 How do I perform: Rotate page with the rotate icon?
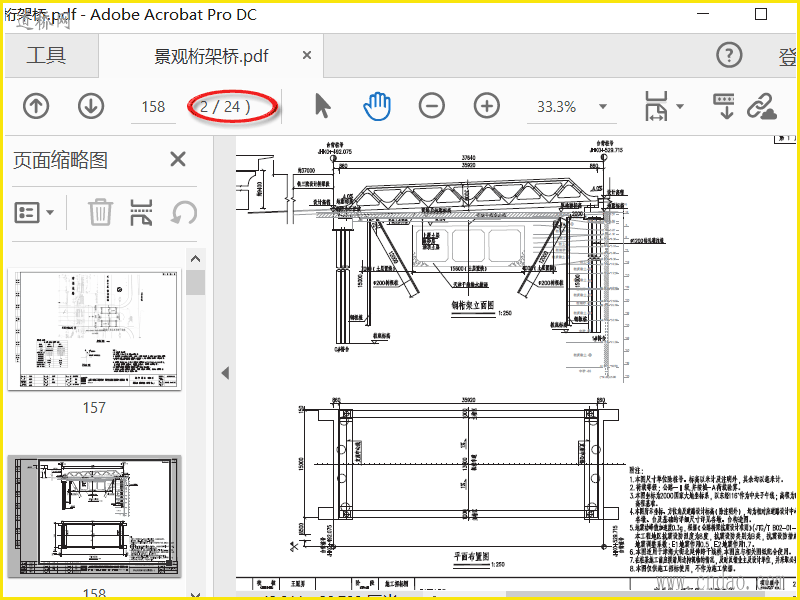(184, 212)
